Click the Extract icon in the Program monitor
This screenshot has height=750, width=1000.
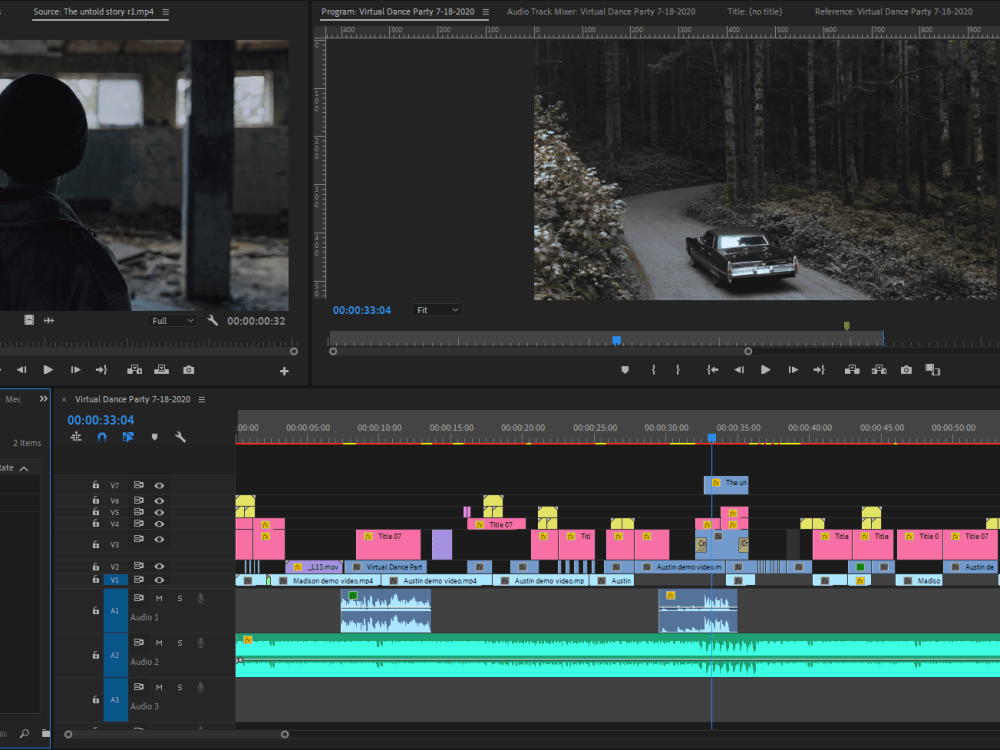[x=879, y=369]
